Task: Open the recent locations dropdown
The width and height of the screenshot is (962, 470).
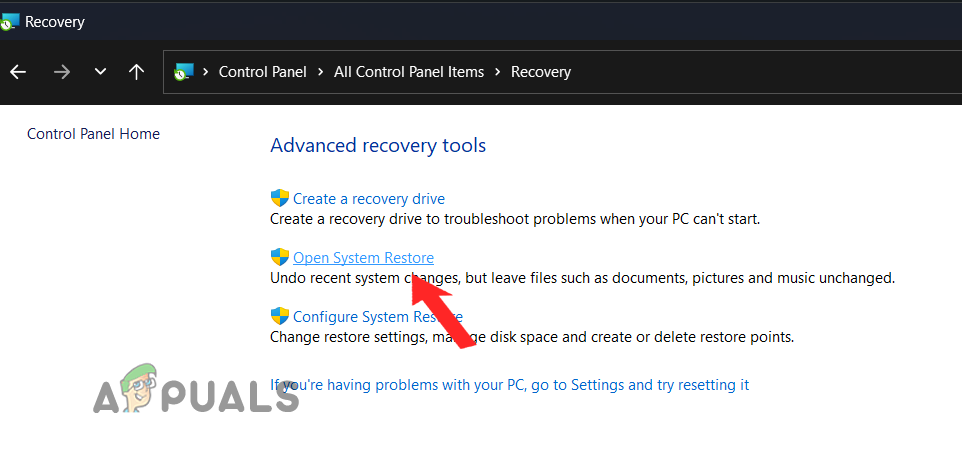Action: click(x=100, y=72)
